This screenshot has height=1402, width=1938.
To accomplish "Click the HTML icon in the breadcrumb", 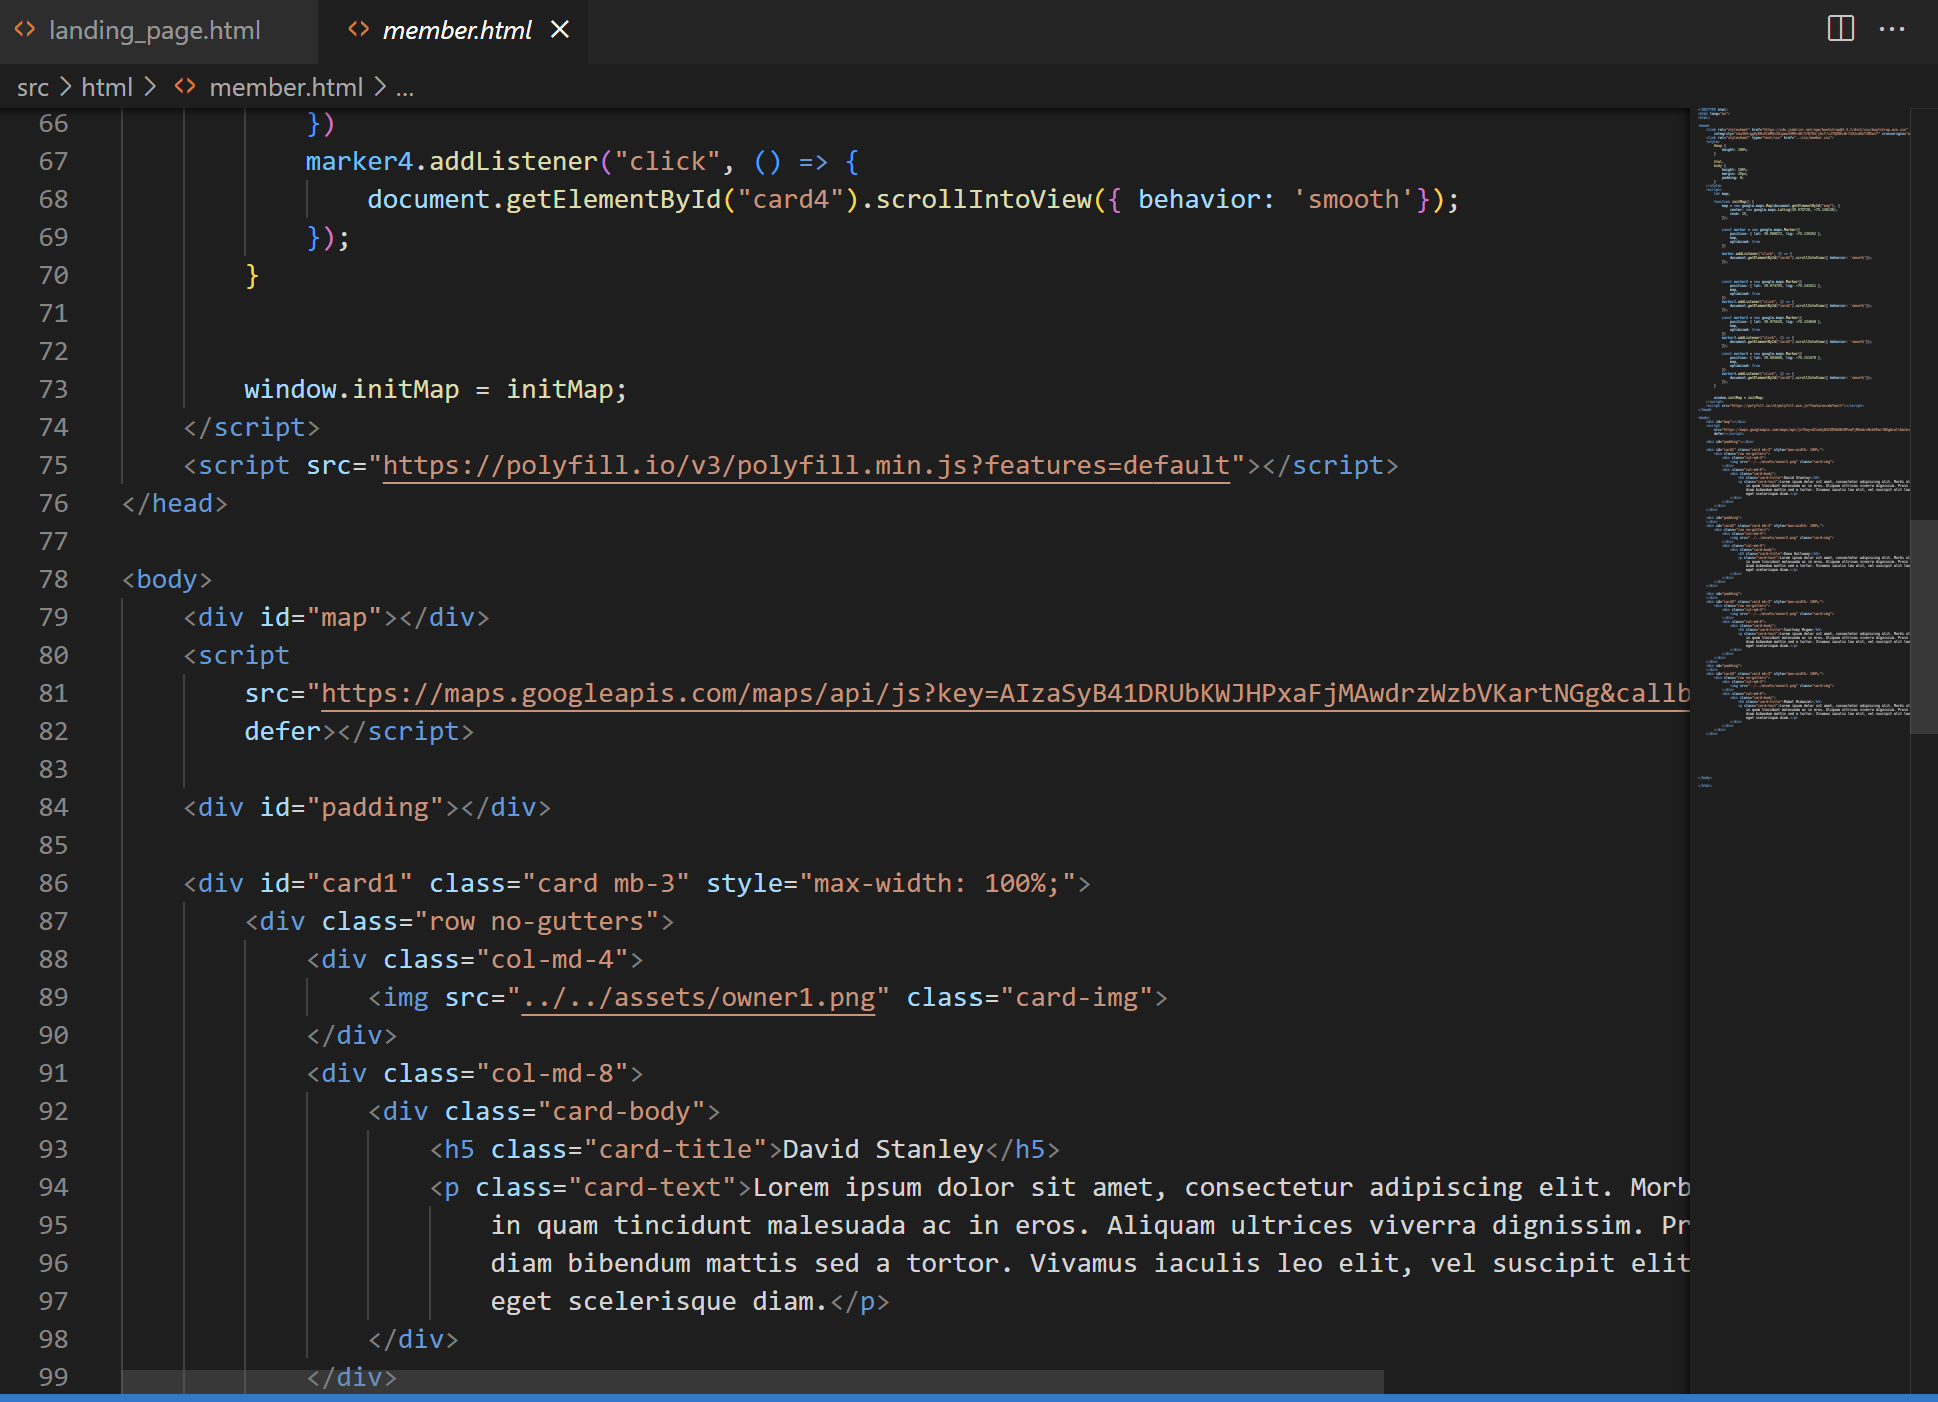I will click(185, 87).
